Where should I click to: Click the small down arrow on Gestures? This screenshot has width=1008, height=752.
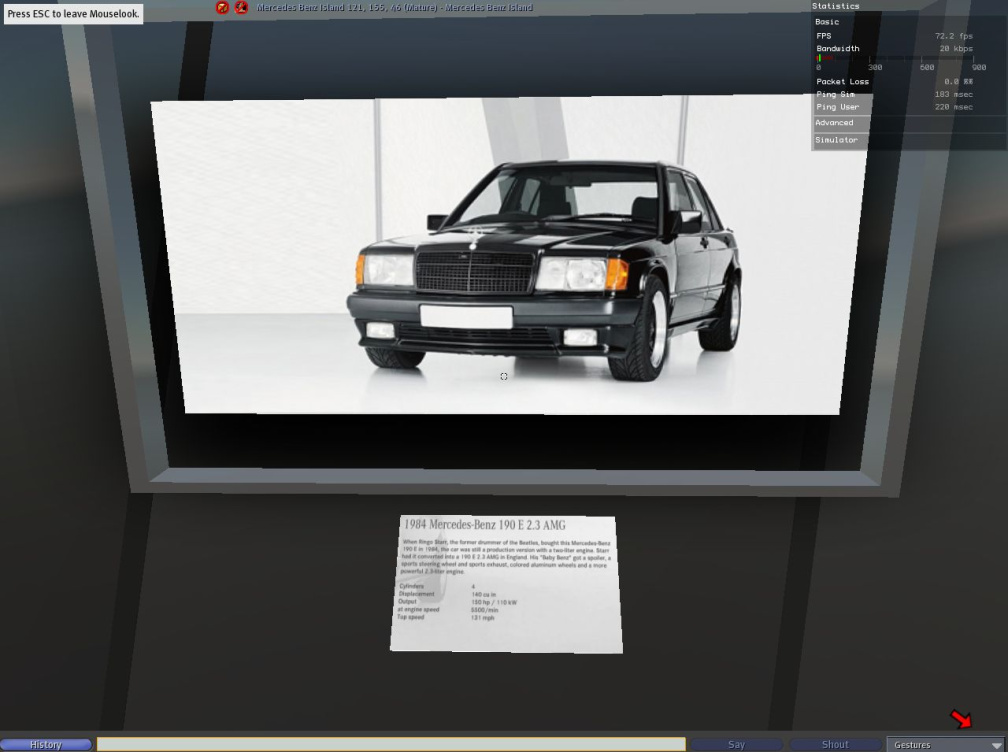coord(996,745)
